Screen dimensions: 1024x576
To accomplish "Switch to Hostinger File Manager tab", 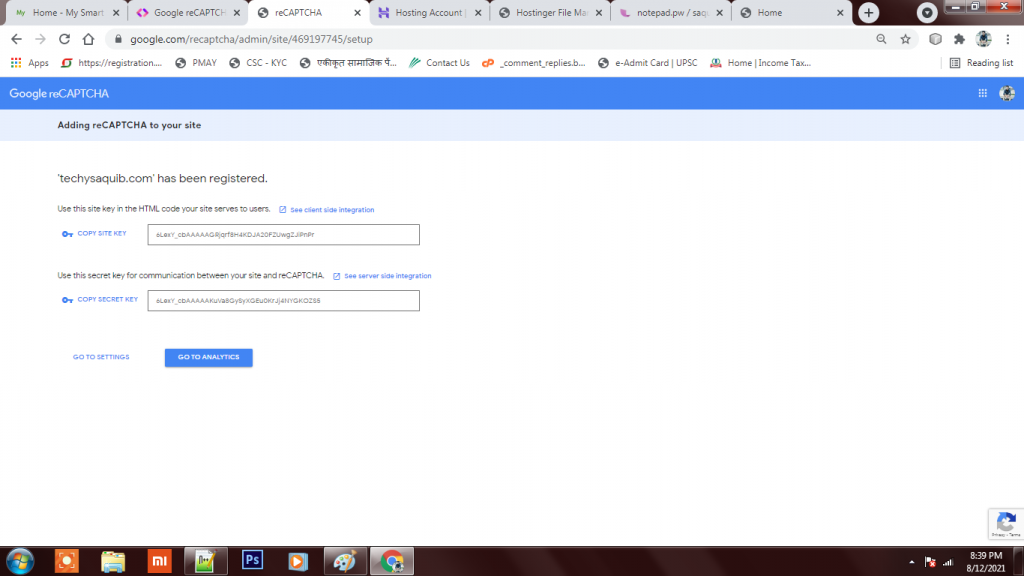I will 551,12.
